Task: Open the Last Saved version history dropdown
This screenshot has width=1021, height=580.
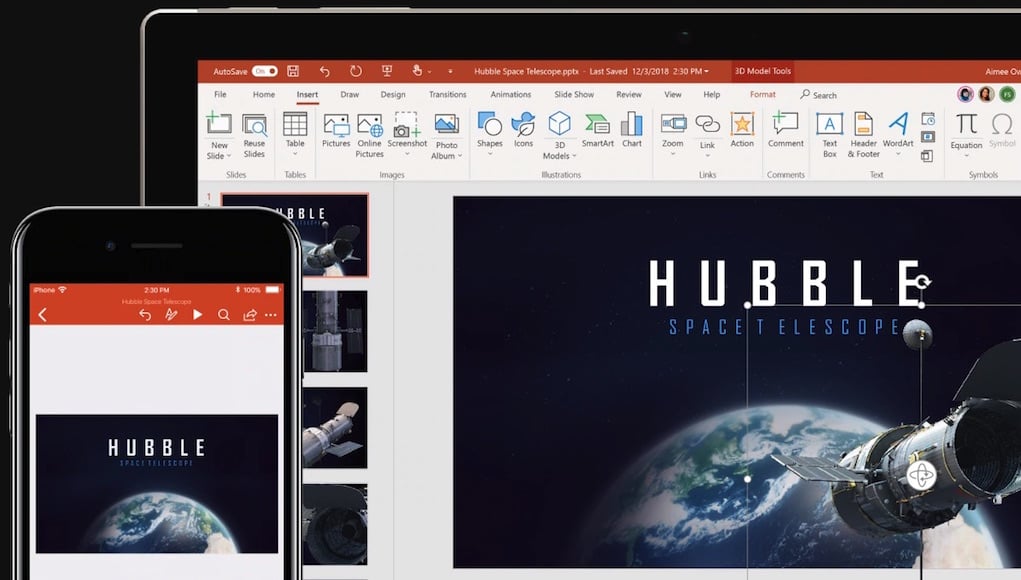Action: 706,72
